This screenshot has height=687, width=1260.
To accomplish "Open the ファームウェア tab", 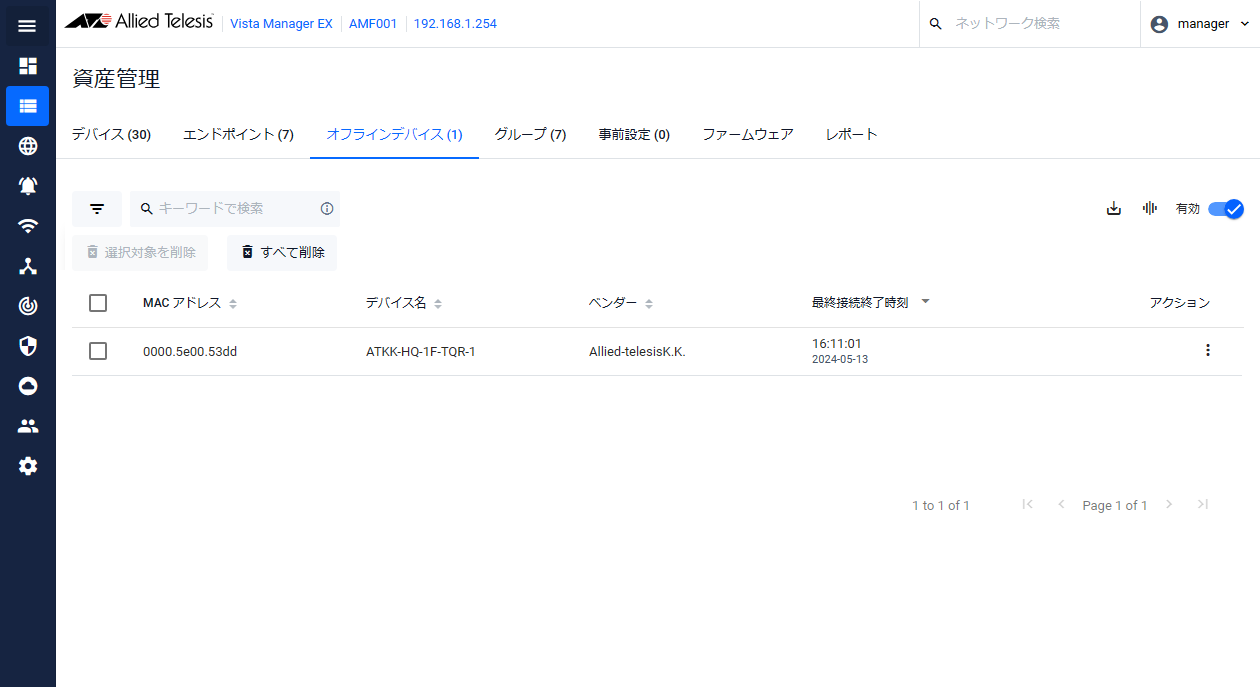I will click(x=748, y=135).
